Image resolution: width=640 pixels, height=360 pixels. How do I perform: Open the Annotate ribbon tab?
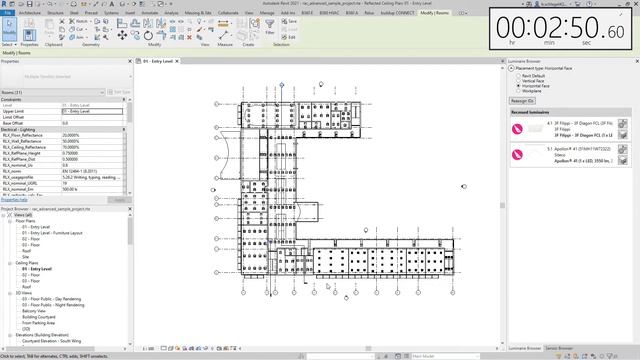click(x=149, y=13)
